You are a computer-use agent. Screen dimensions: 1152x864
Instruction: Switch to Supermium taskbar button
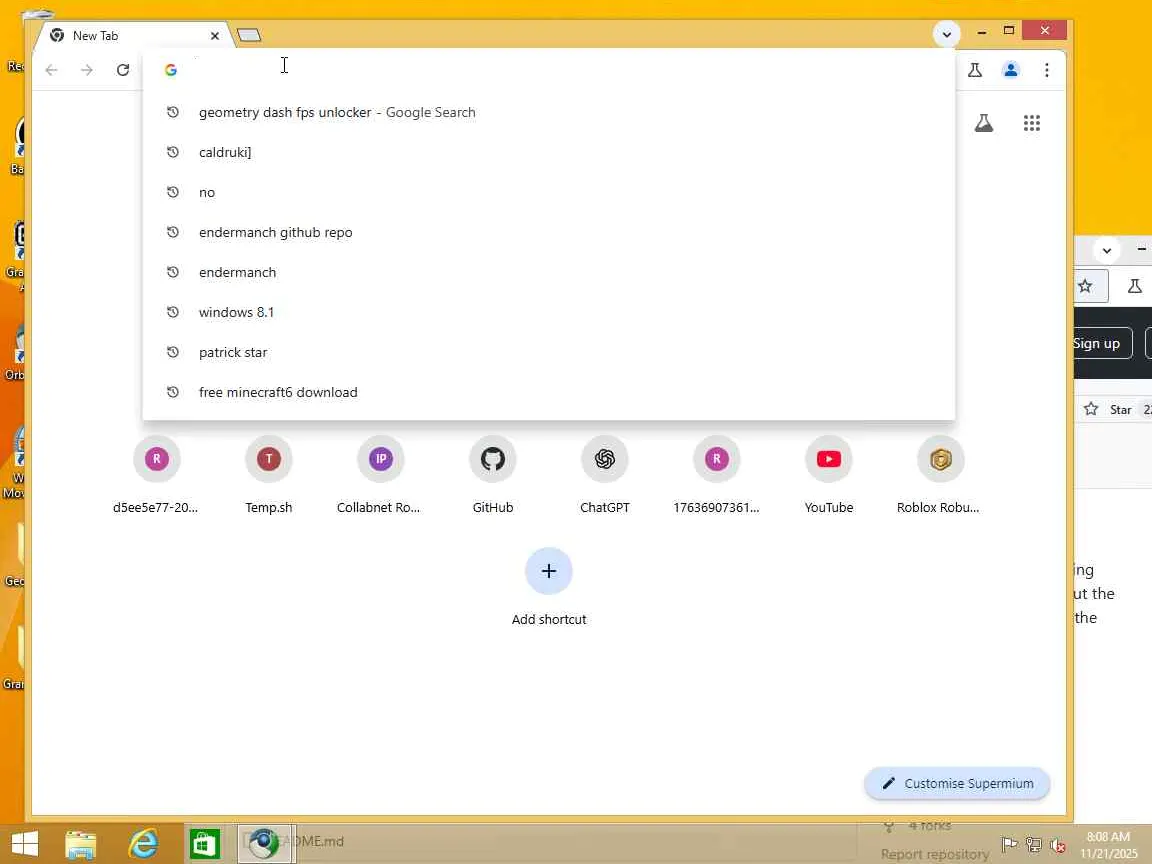(266, 843)
